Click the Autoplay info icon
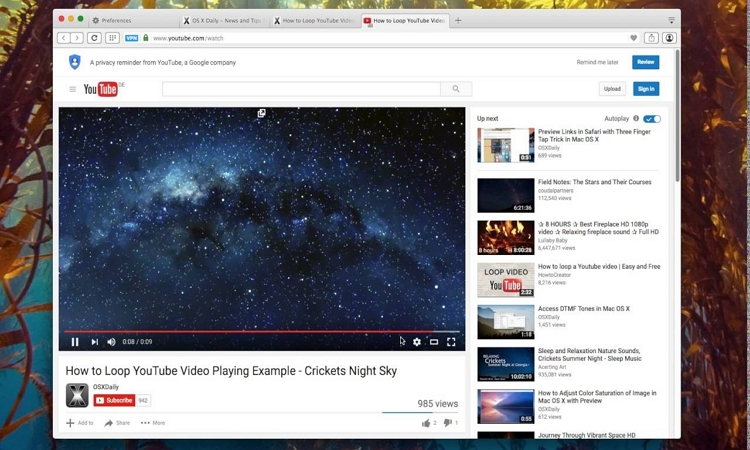Image resolution: width=750 pixels, height=450 pixels. (636, 119)
